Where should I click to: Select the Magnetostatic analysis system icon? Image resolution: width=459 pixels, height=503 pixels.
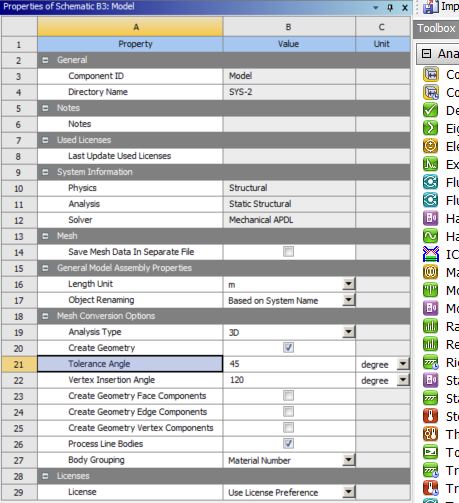pyautogui.click(x=430, y=272)
